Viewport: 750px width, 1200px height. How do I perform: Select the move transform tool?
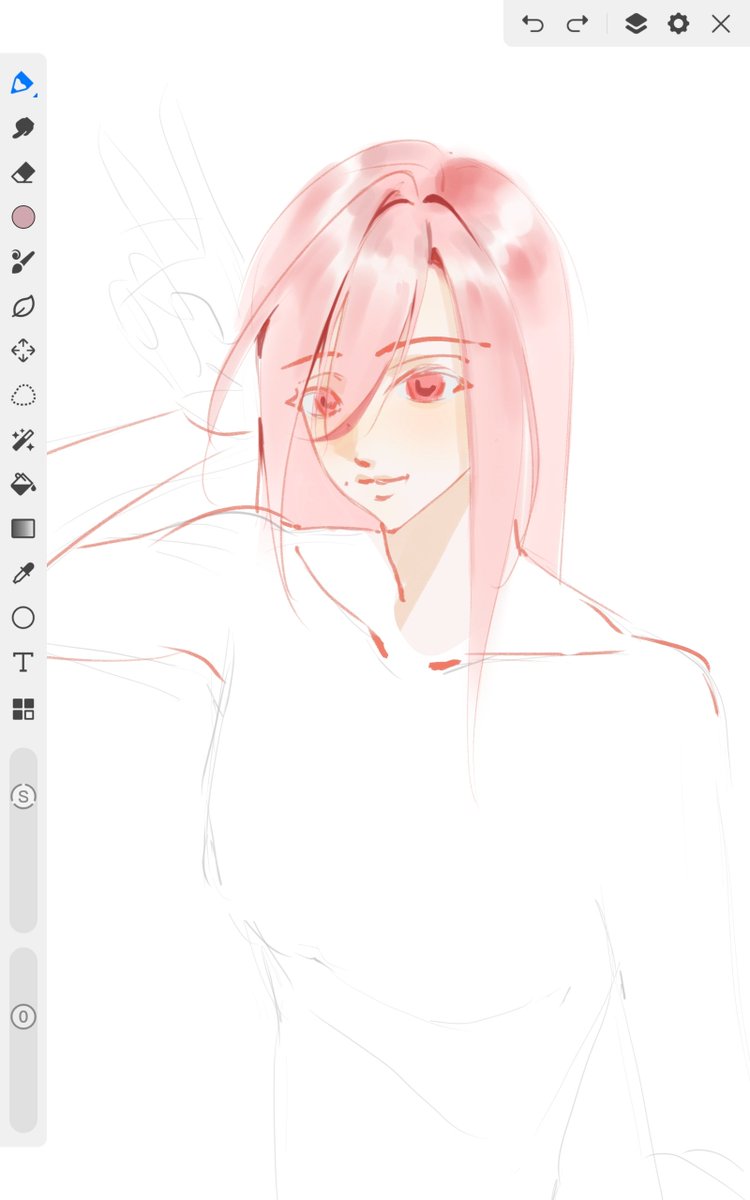pyautogui.click(x=23, y=351)
